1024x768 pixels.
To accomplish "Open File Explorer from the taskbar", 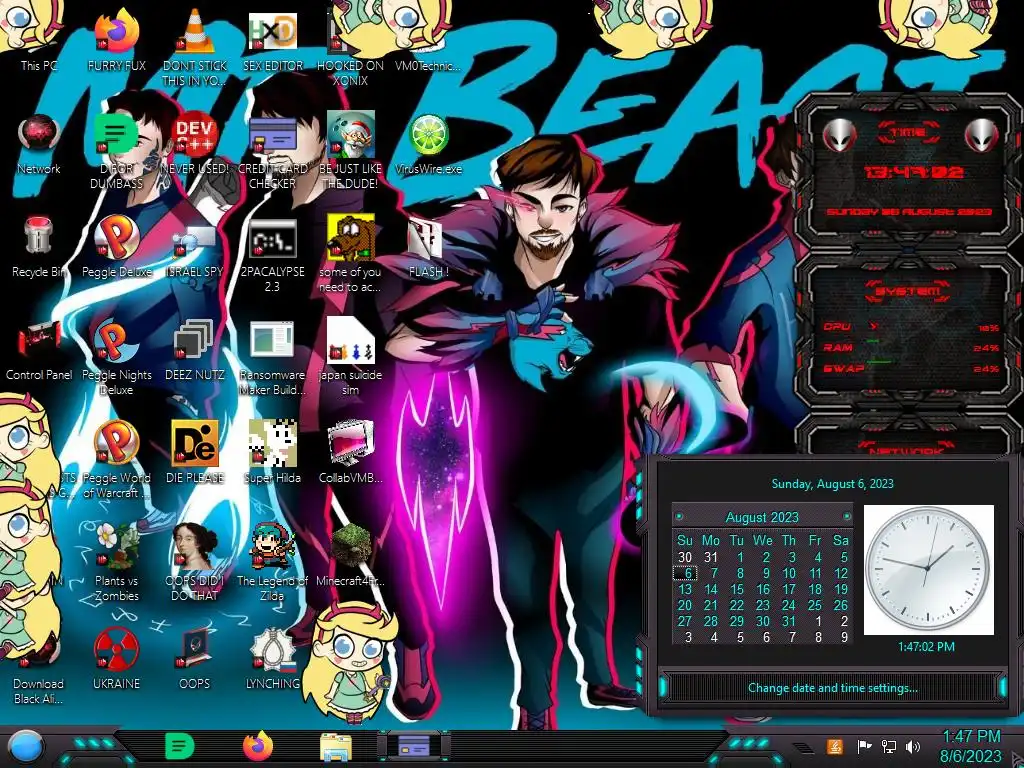I will (336, 747).
